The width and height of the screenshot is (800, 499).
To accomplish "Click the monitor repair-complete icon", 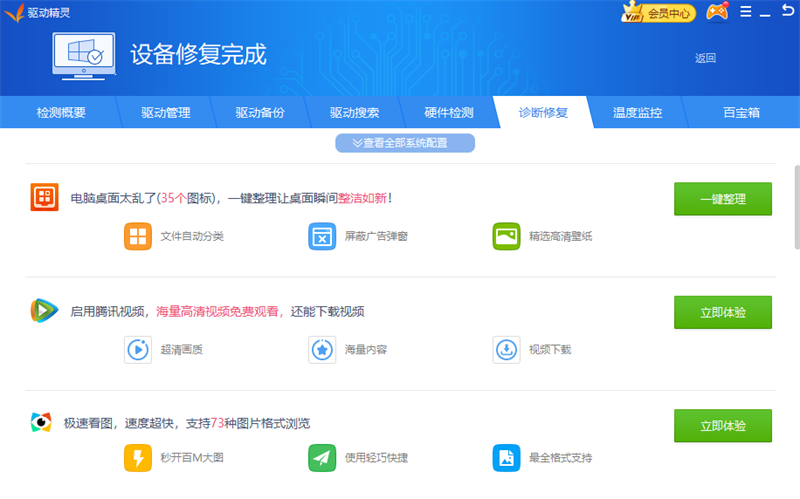I will coord(84,56).
